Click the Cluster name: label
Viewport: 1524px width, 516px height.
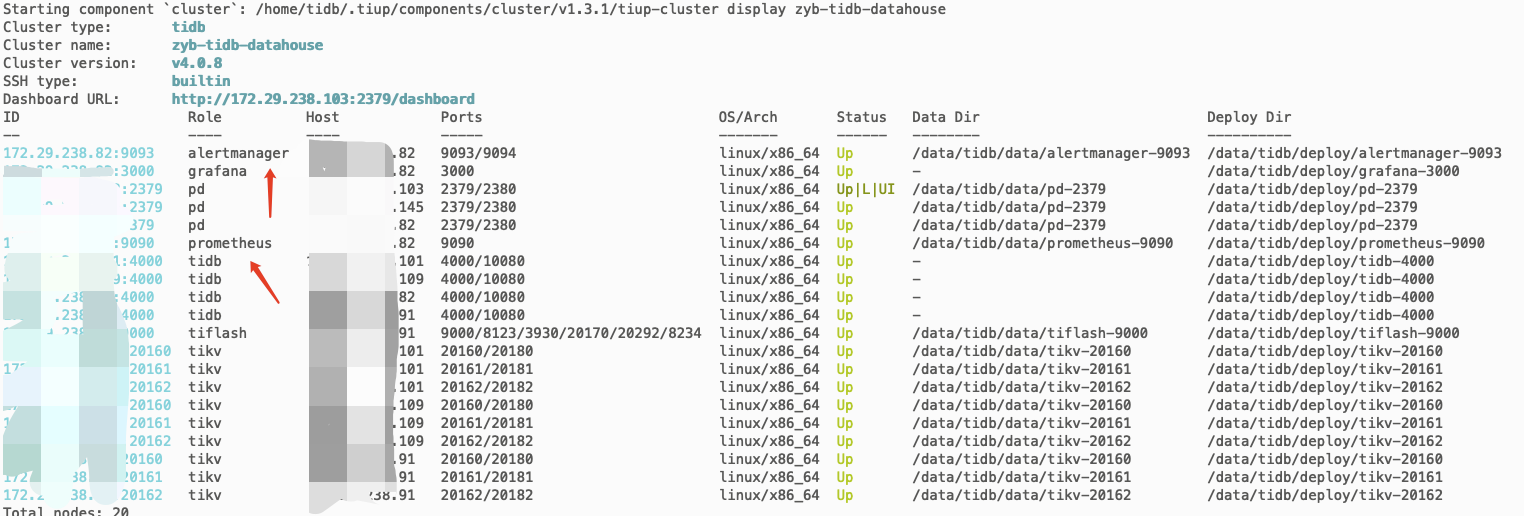(x=57, y=45)
